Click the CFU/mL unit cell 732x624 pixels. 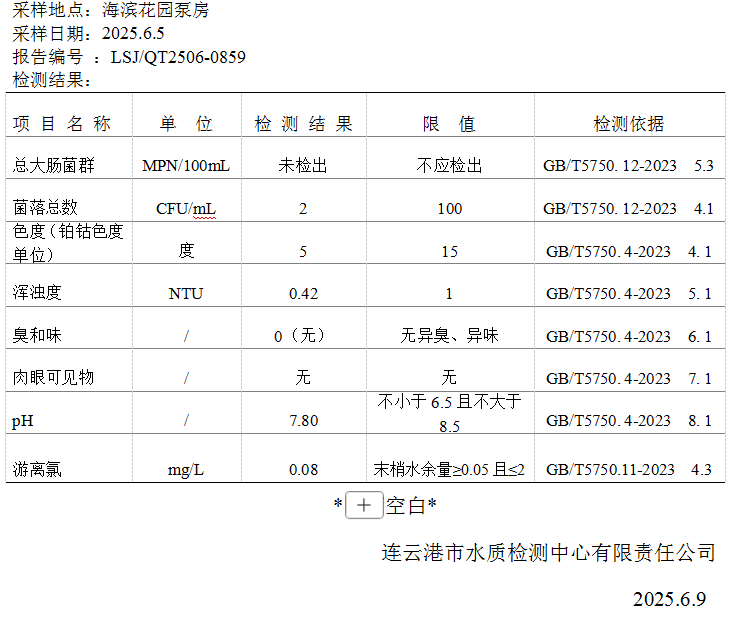186,208
